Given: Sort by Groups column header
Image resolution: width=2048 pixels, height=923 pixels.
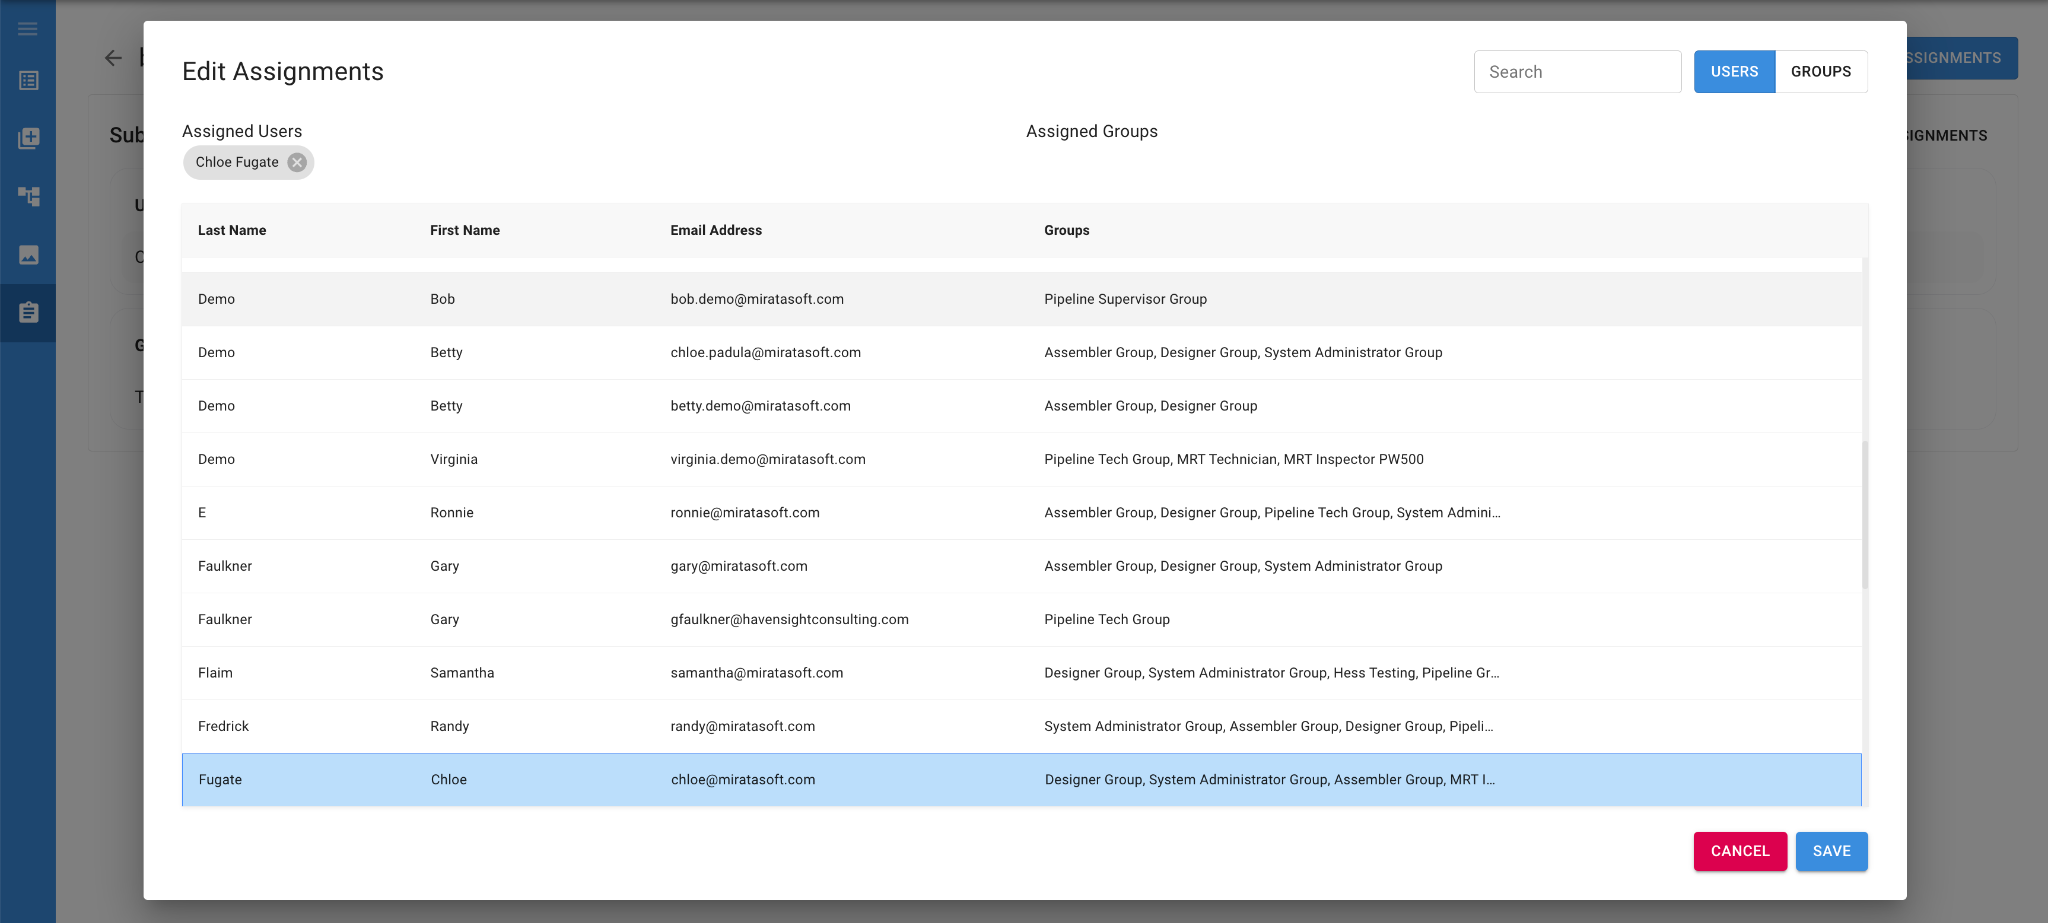Looking at the screenshot, I should point(1067,230).
